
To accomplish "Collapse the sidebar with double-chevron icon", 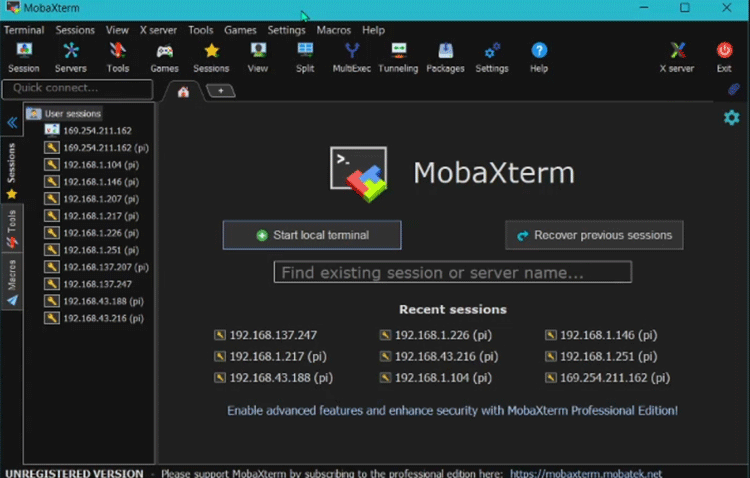I will click(x=12, y=123).
